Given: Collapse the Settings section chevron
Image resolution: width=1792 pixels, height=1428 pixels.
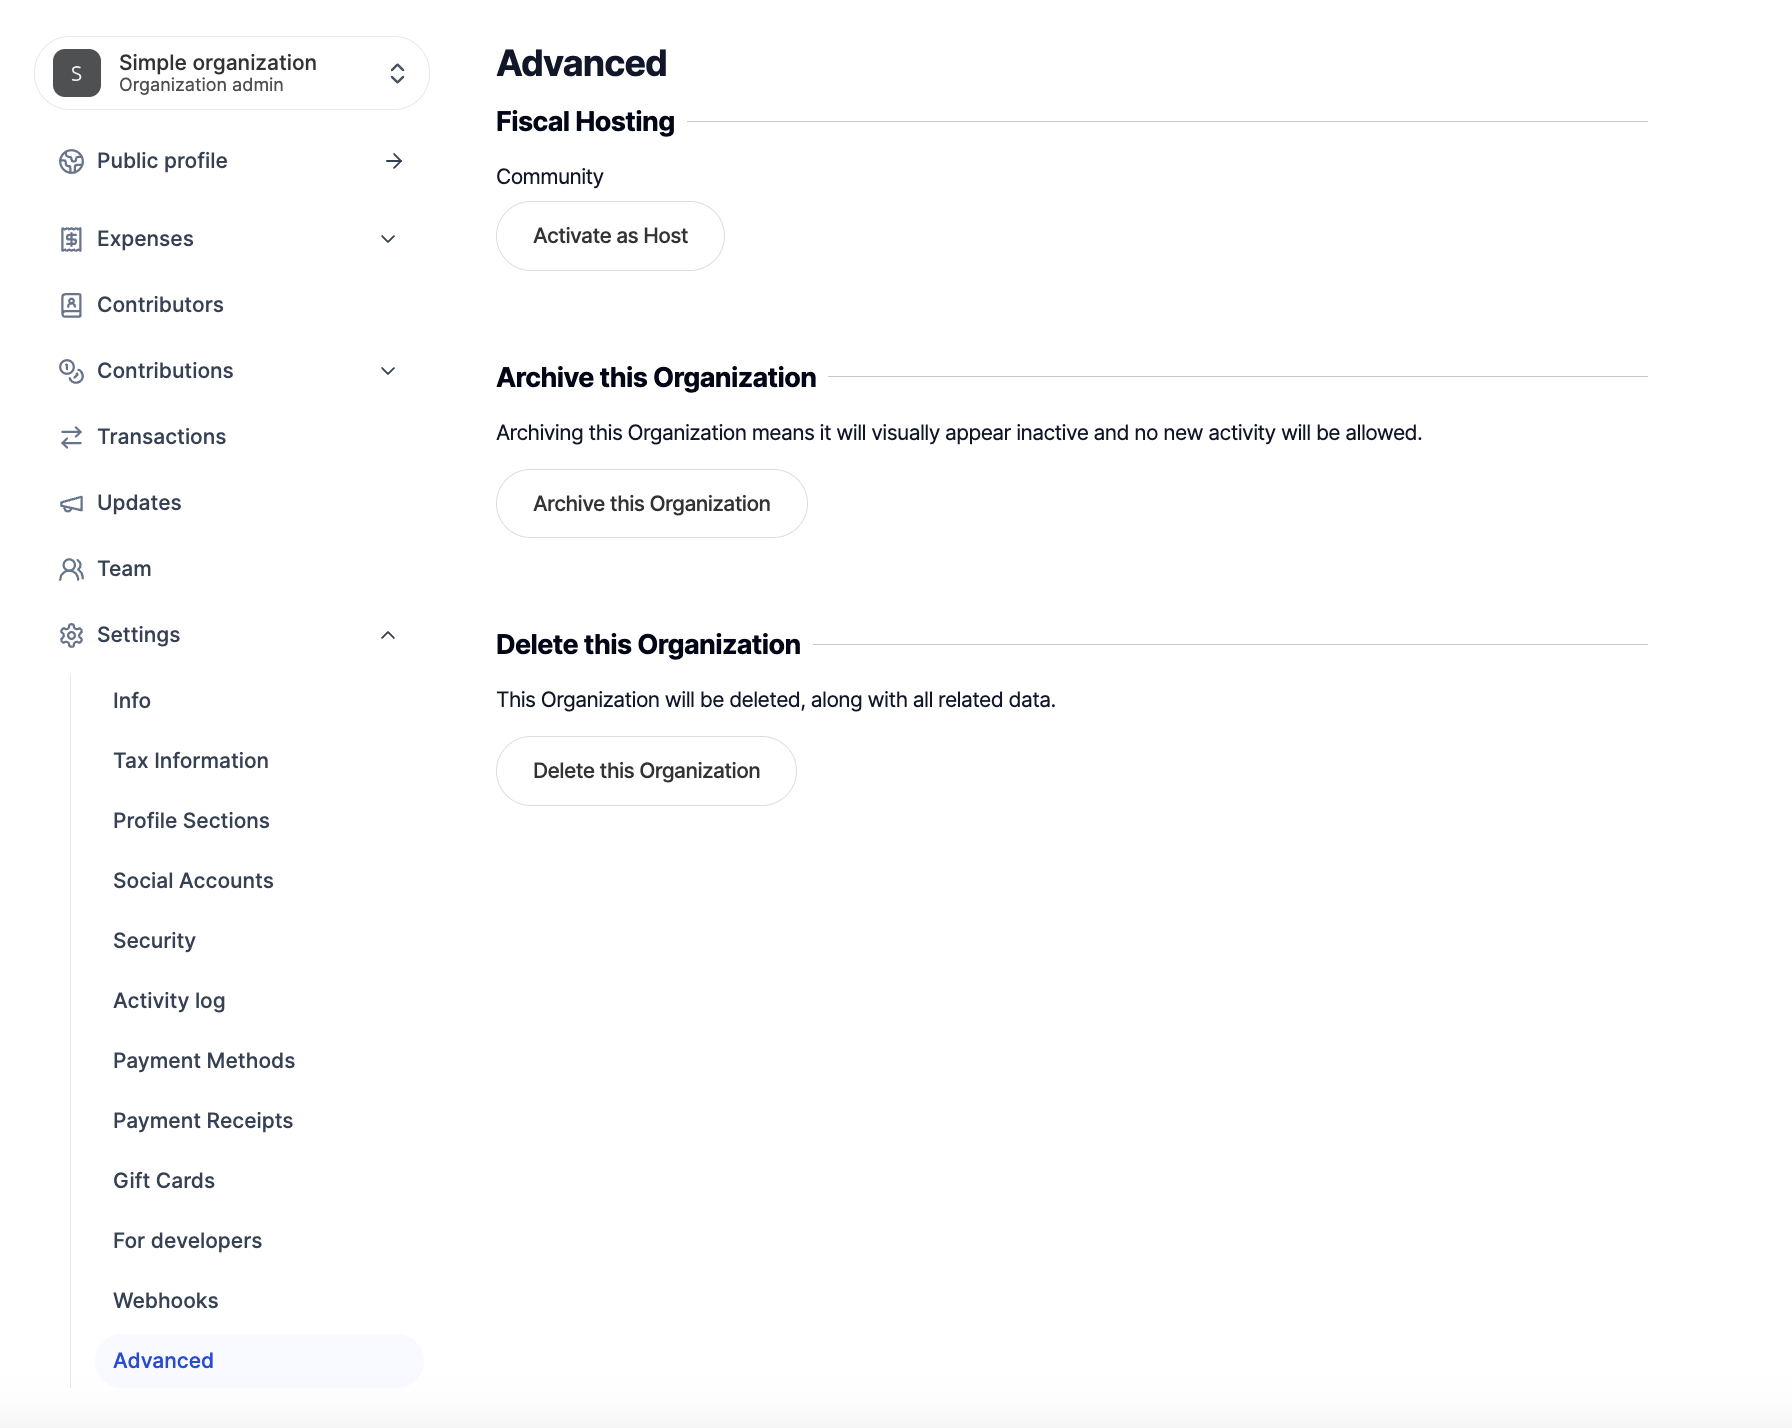Looking at the screenshot, I should pos(388,635).
